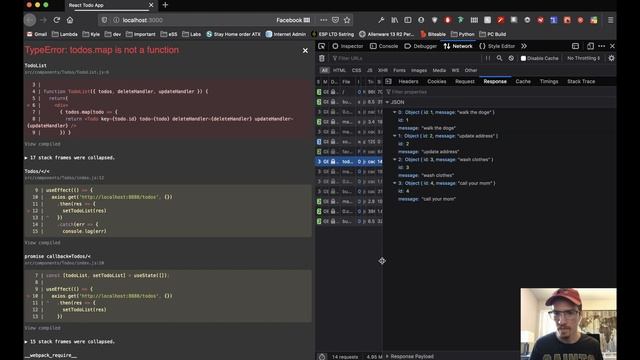Collapse object 1 update address
The height and width of the screenshot is (360, 640).
(395, 136)
